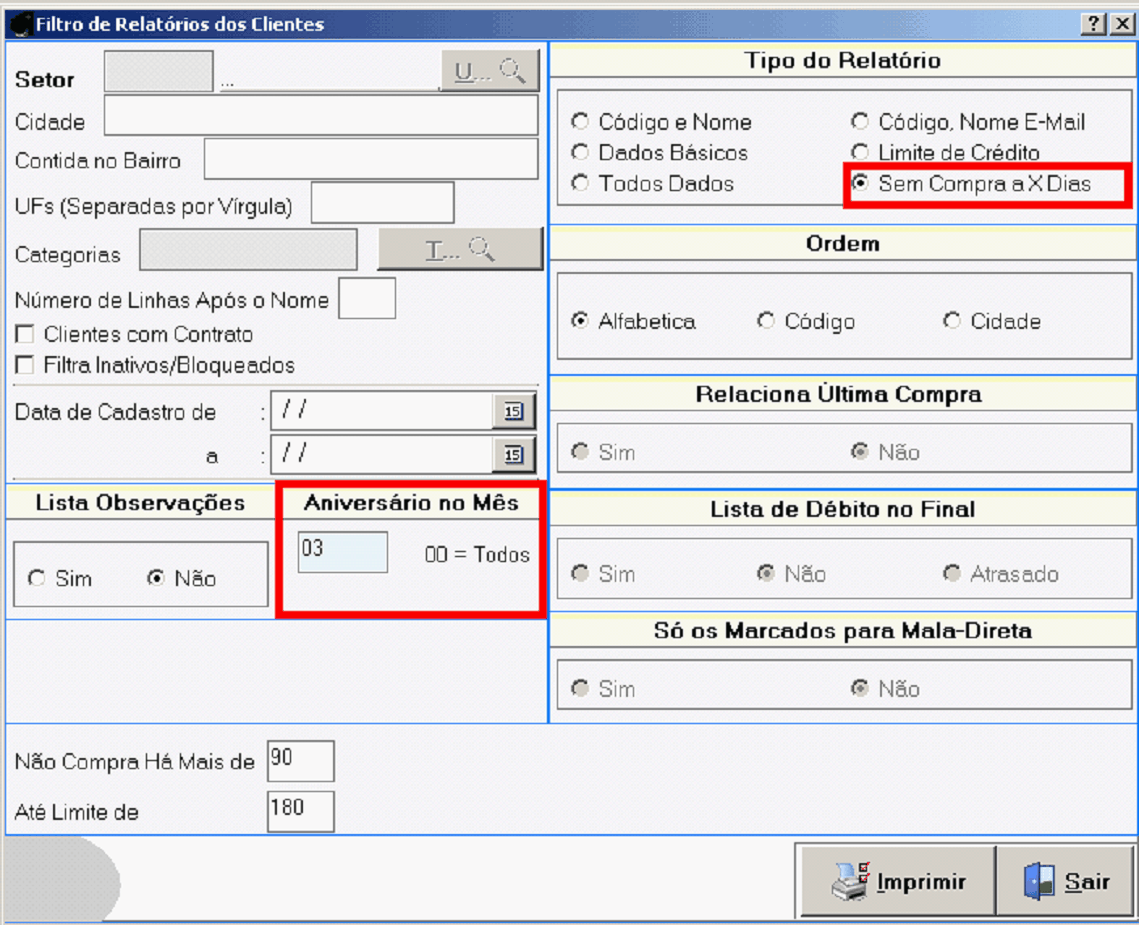Choose Todos Dados report option
The image size is (1140, 926).
[580, 184]
